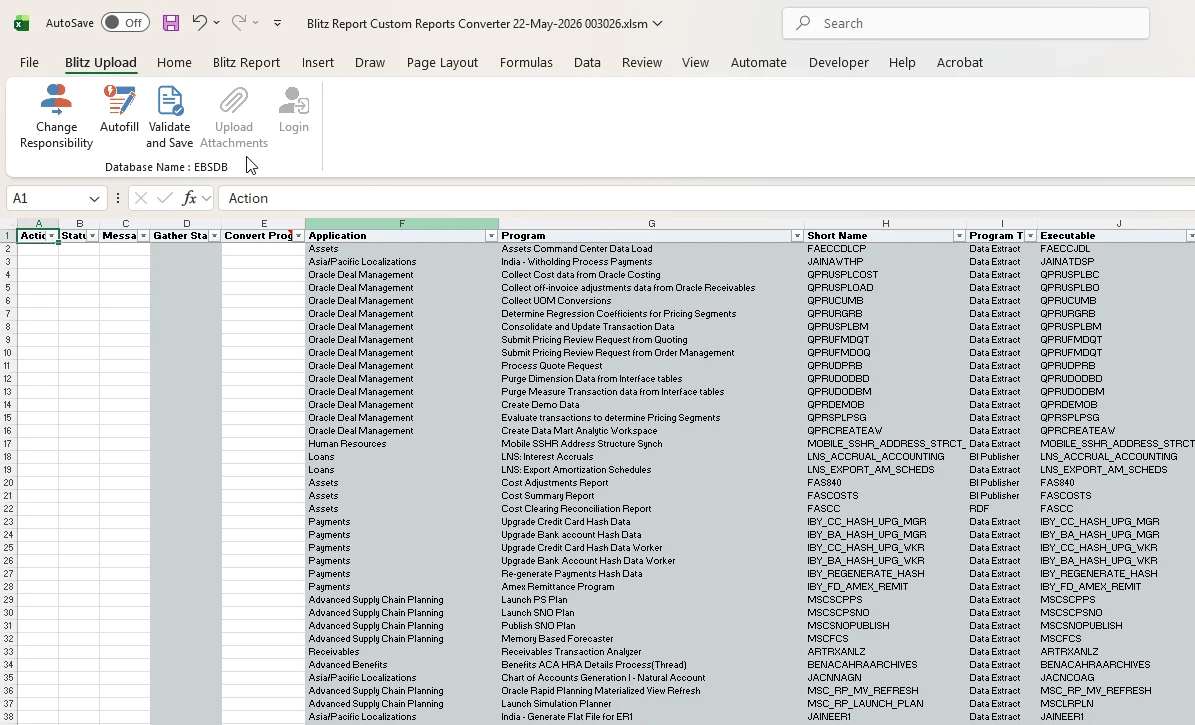
Task: Undo the last action
Action: coord(199,23)
